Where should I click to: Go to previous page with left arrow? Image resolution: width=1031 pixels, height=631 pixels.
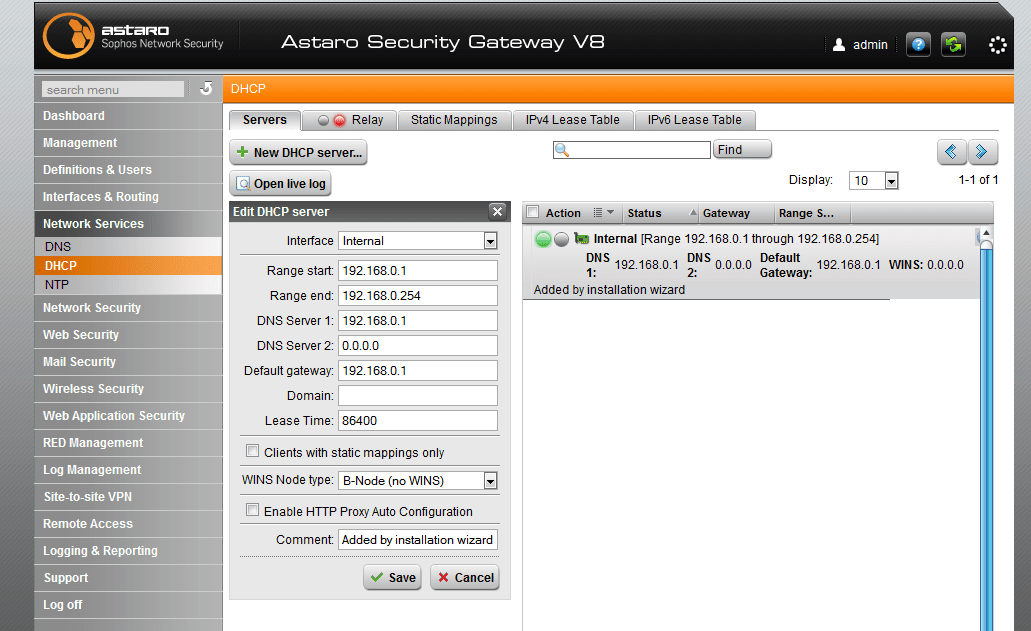(951, 152)
